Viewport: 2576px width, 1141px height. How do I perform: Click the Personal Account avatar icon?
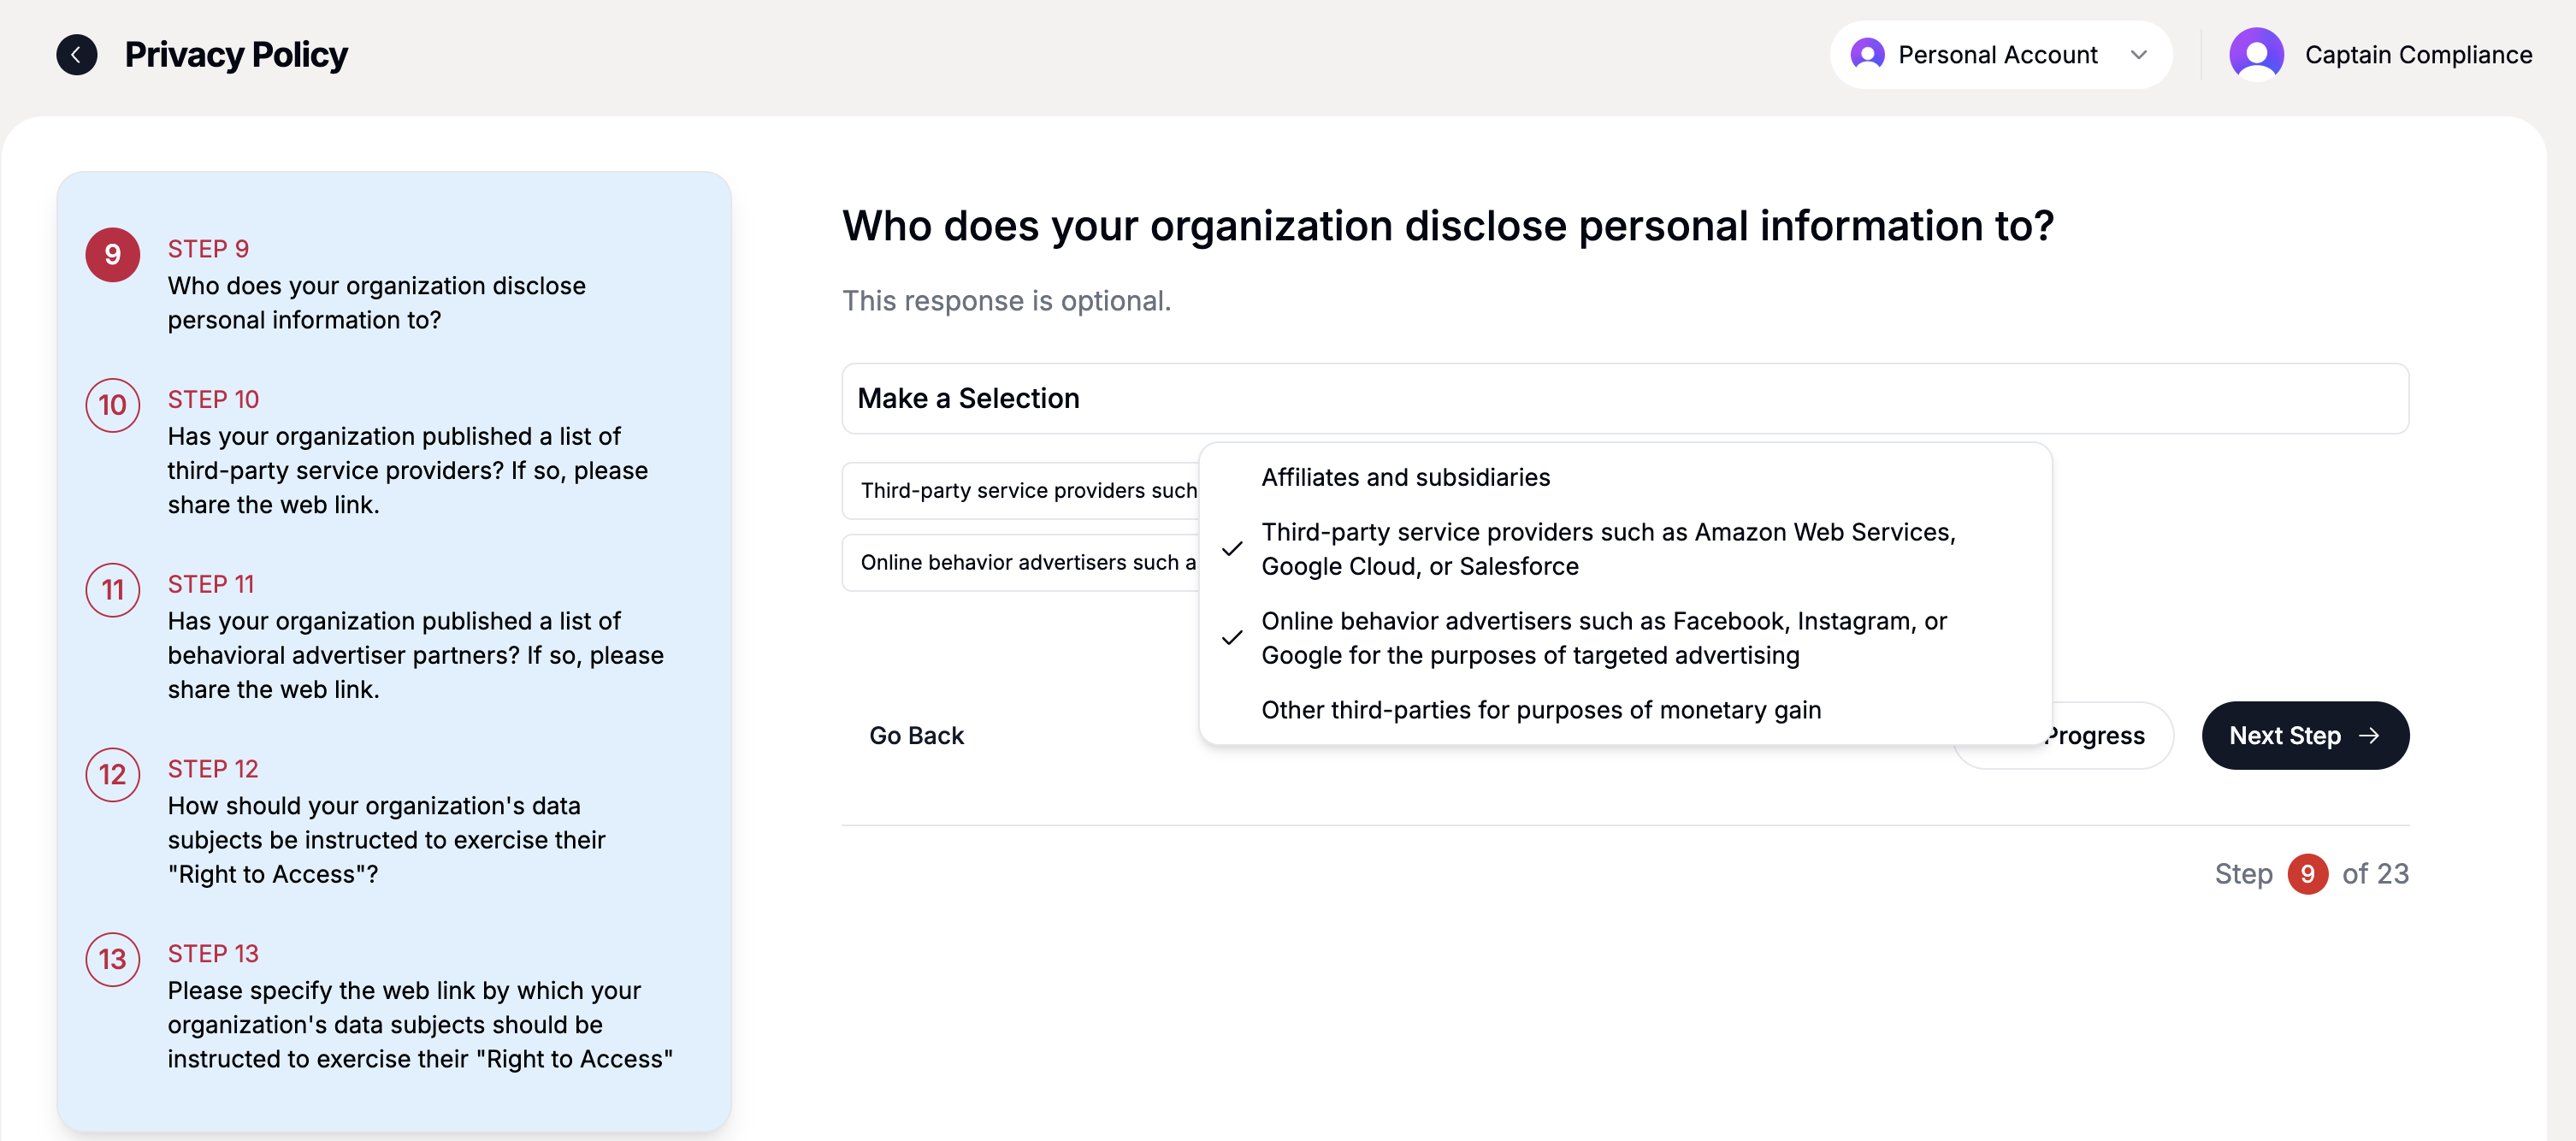pyautogui.click(x=1866, y=55)
